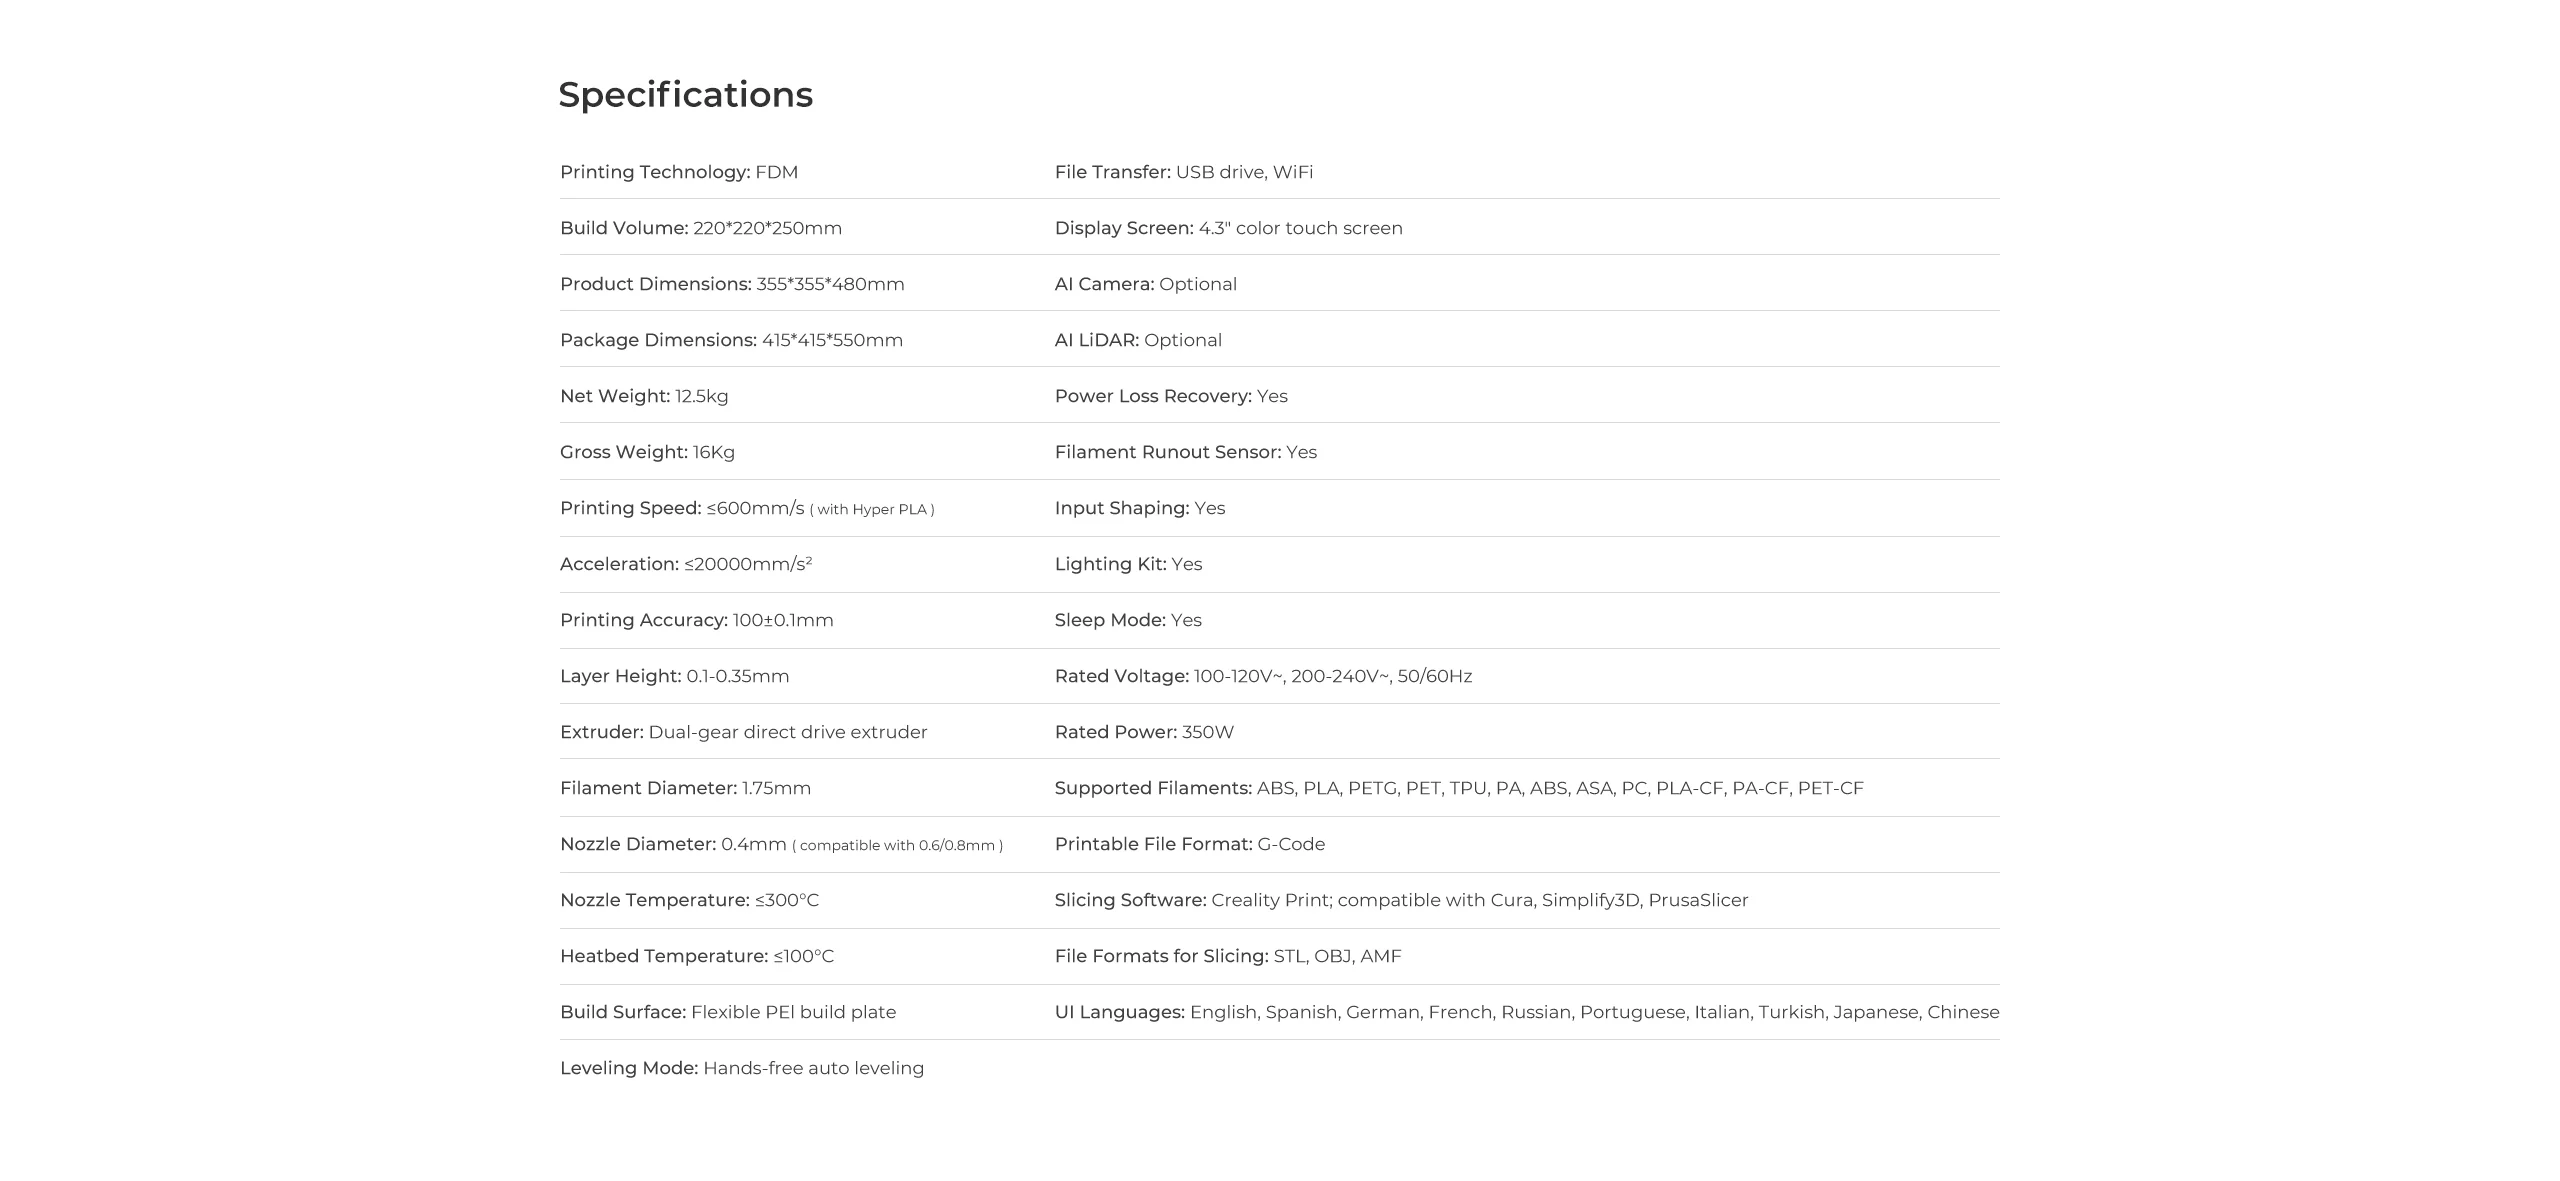This screenshot has width=2560, height=1181.
Task: Select the AI LiDAR Optional entry
Action: [x=1138, y=340]
